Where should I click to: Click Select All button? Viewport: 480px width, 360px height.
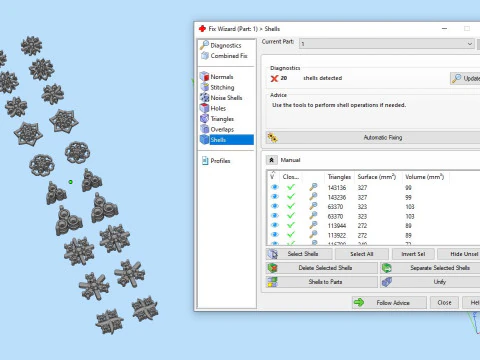(361, 254)
